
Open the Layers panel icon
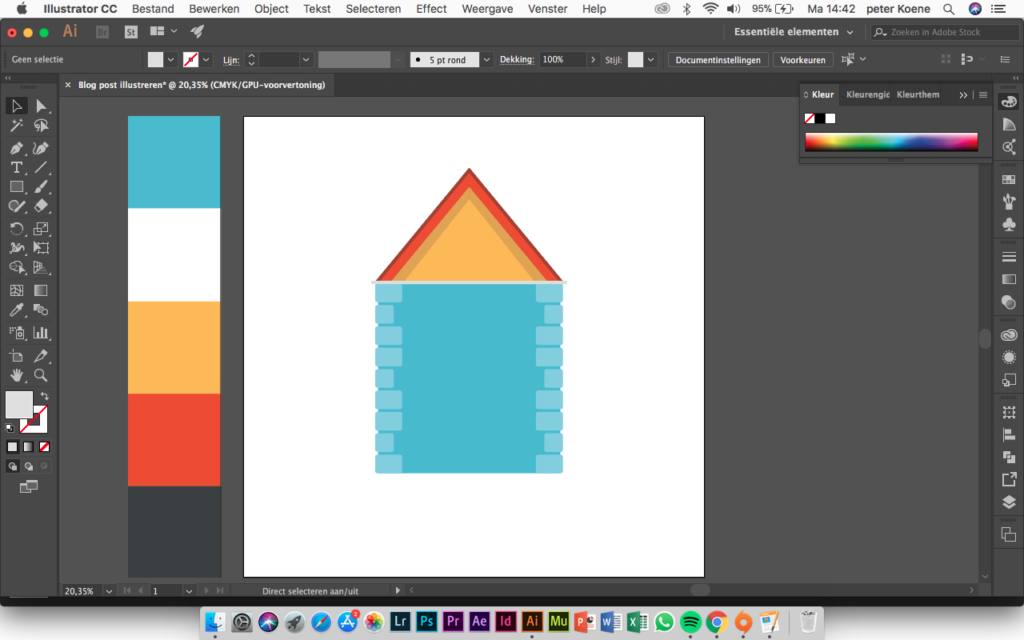pyautogui.click(x=1009, y=502)
